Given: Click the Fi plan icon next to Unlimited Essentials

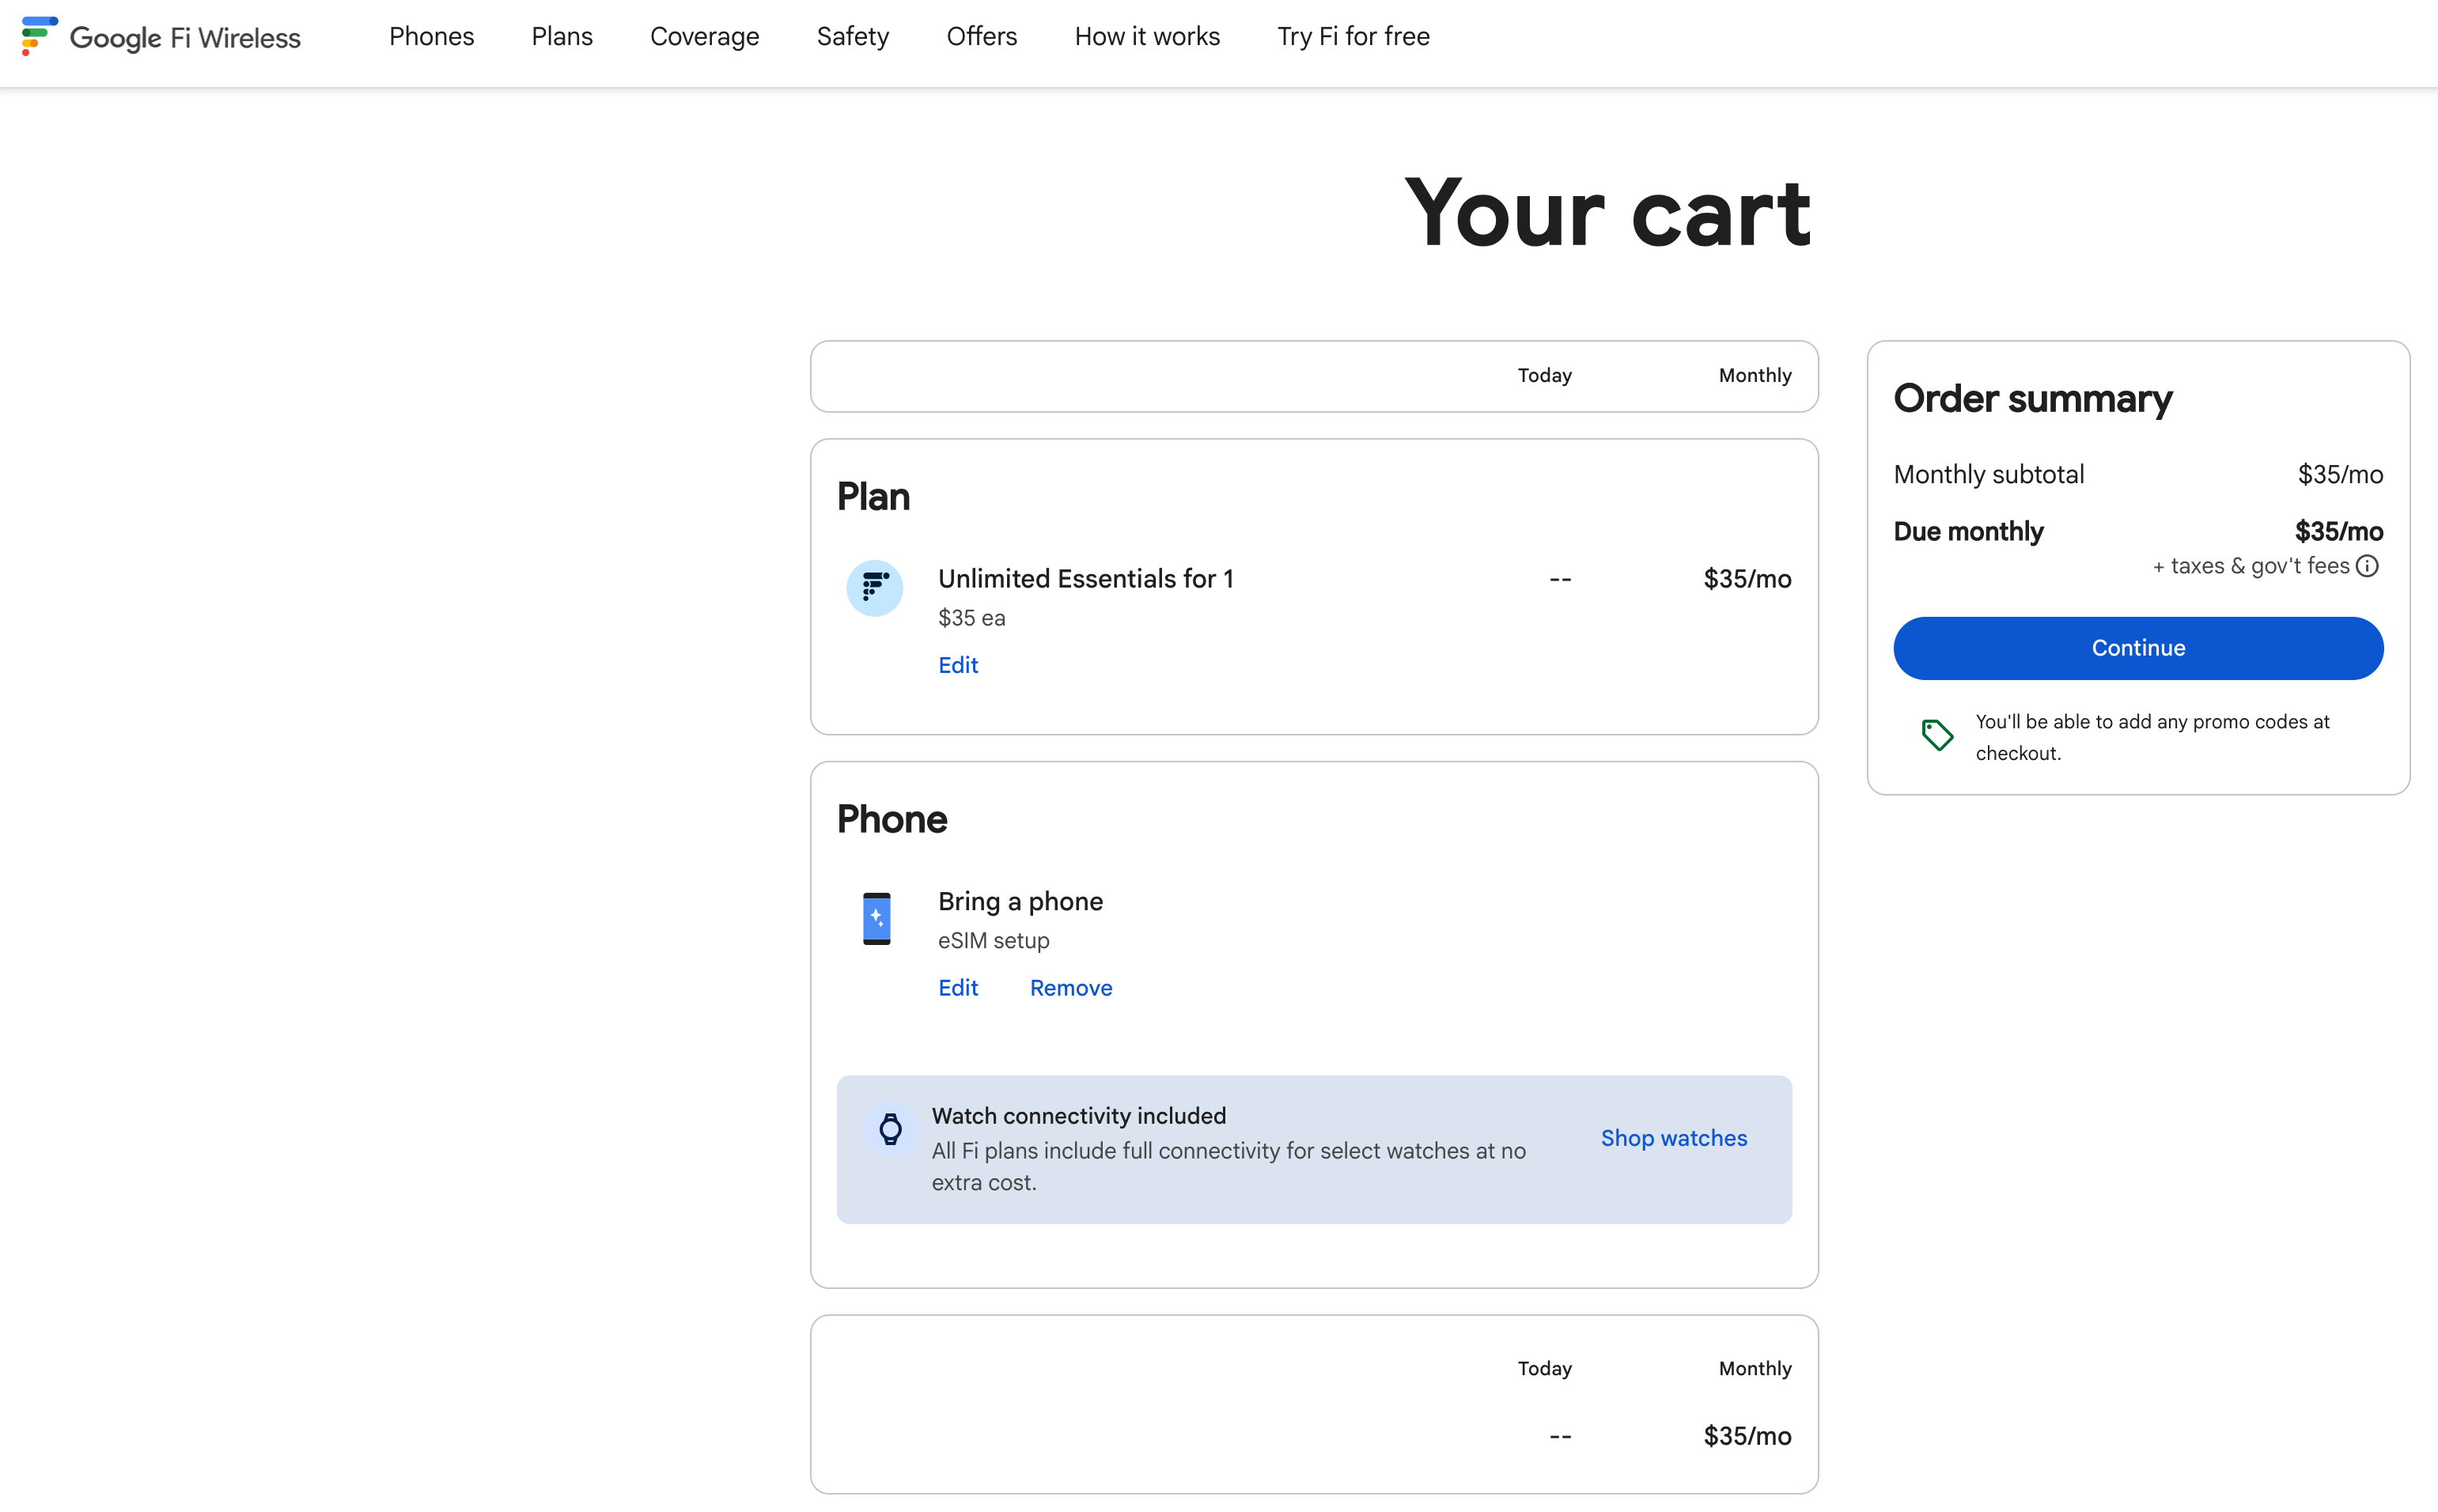Looking at the screenshot, I should 874,588.
